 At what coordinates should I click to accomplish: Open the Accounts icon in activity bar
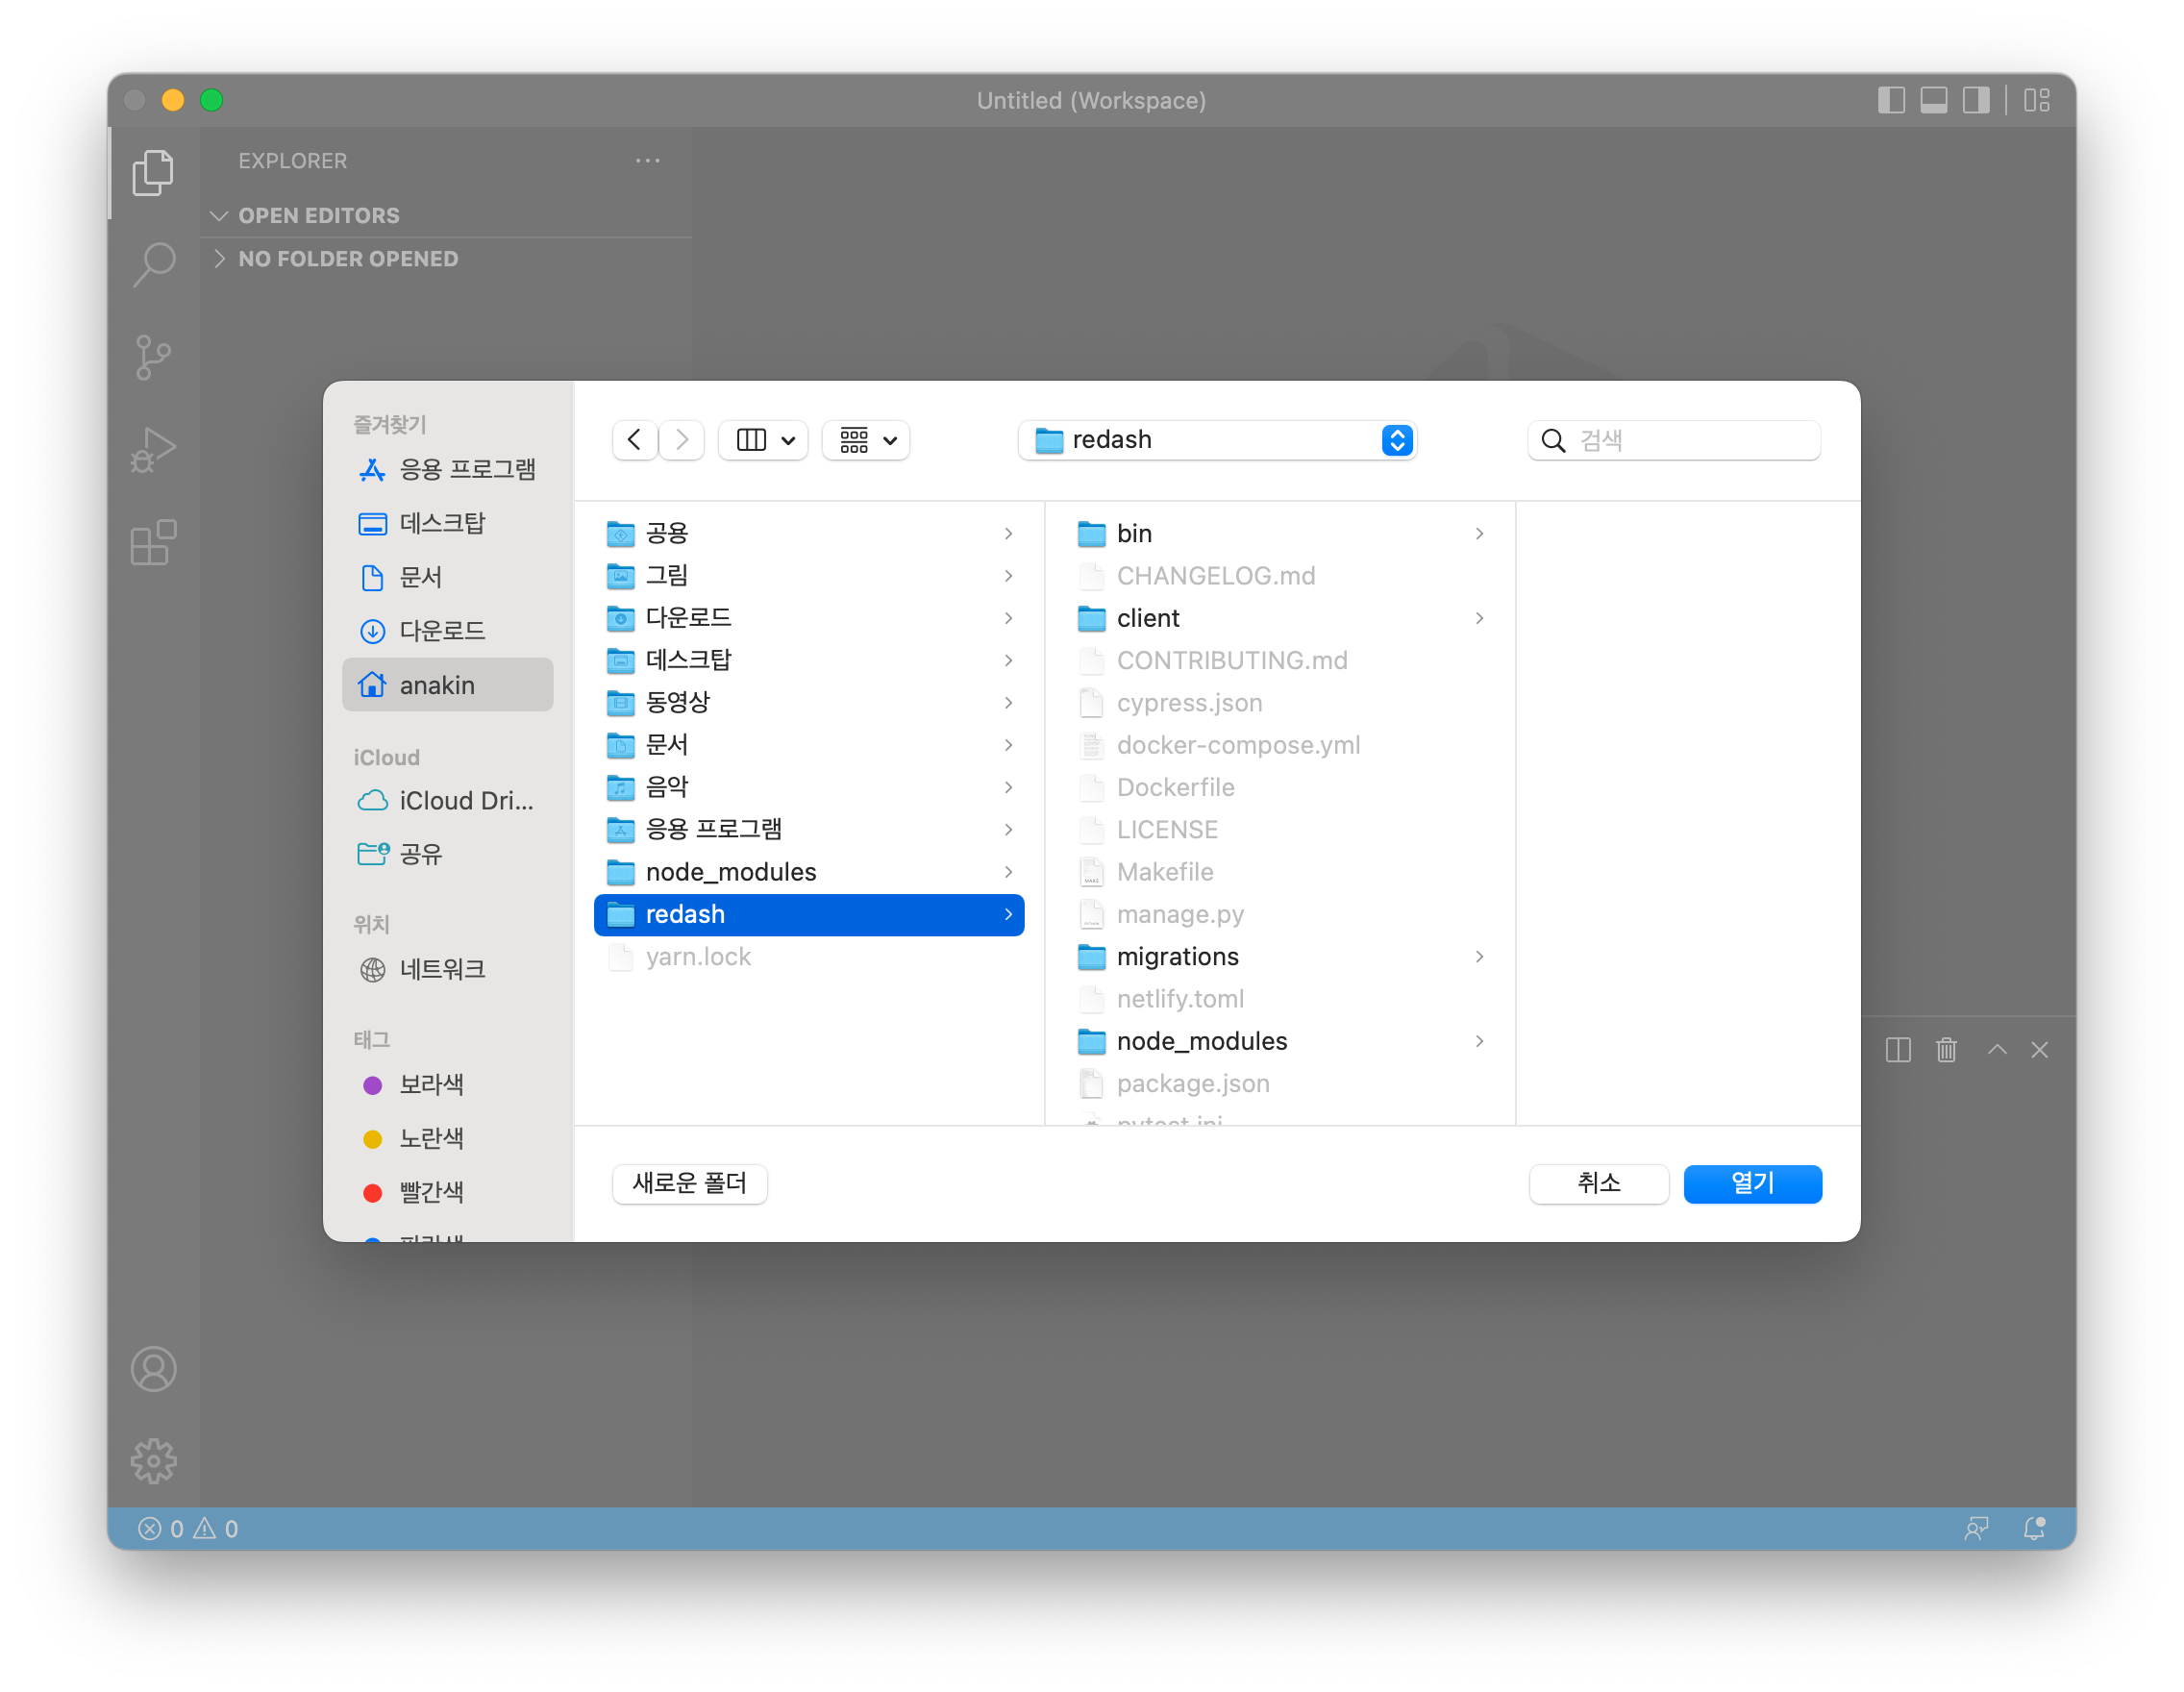coord(153,1369)
